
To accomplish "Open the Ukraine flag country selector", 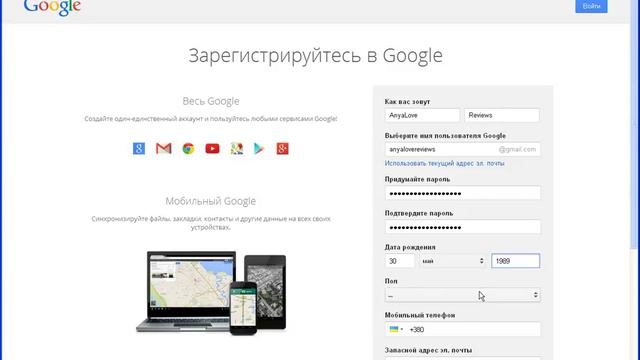I will (x=396, y=329).
